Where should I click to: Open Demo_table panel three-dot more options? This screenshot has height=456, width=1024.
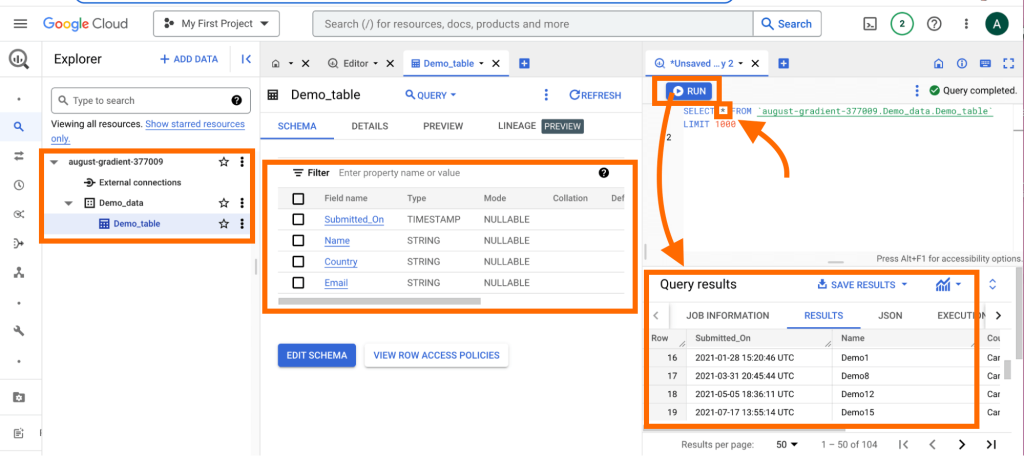click(x=547, y=95)
